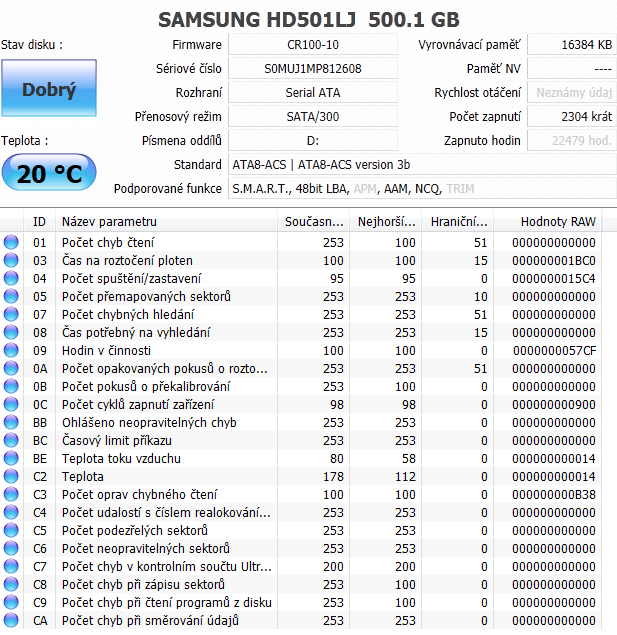Image resolution: width=617 pixels, height=635 pixels.
Task: Click status icon for Počet podezřelých sektorů
Action: tap(11, 530)
